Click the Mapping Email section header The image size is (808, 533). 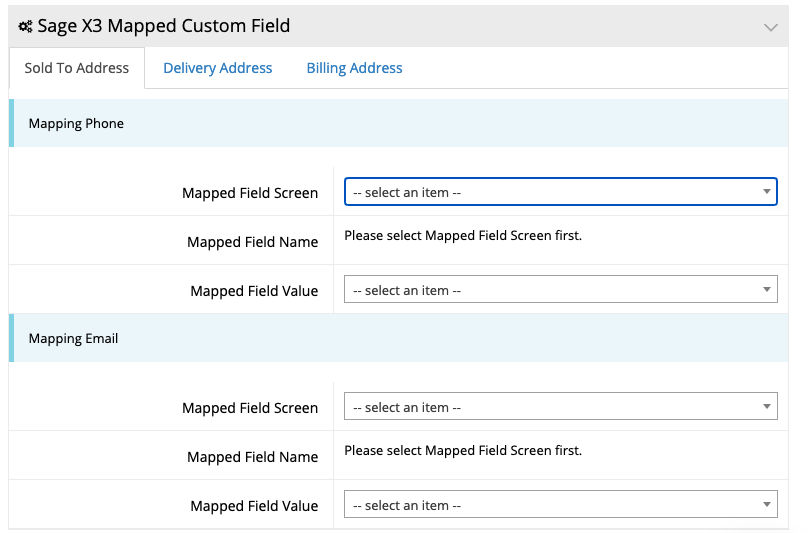tap(399, 338)
